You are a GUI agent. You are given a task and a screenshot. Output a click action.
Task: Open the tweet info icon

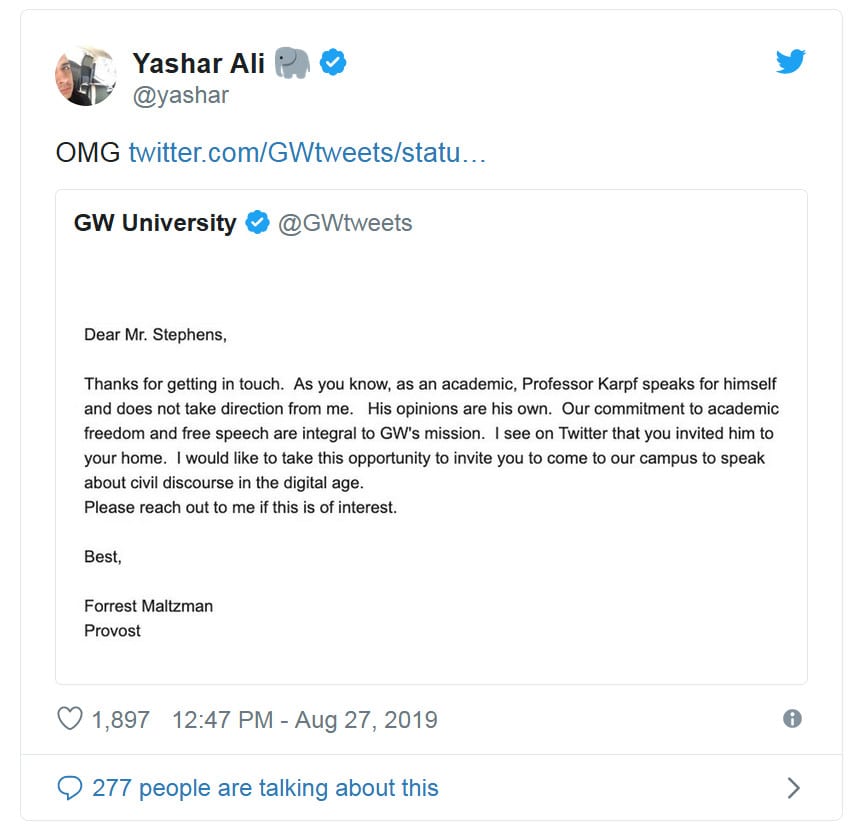(x=792, y=719)
